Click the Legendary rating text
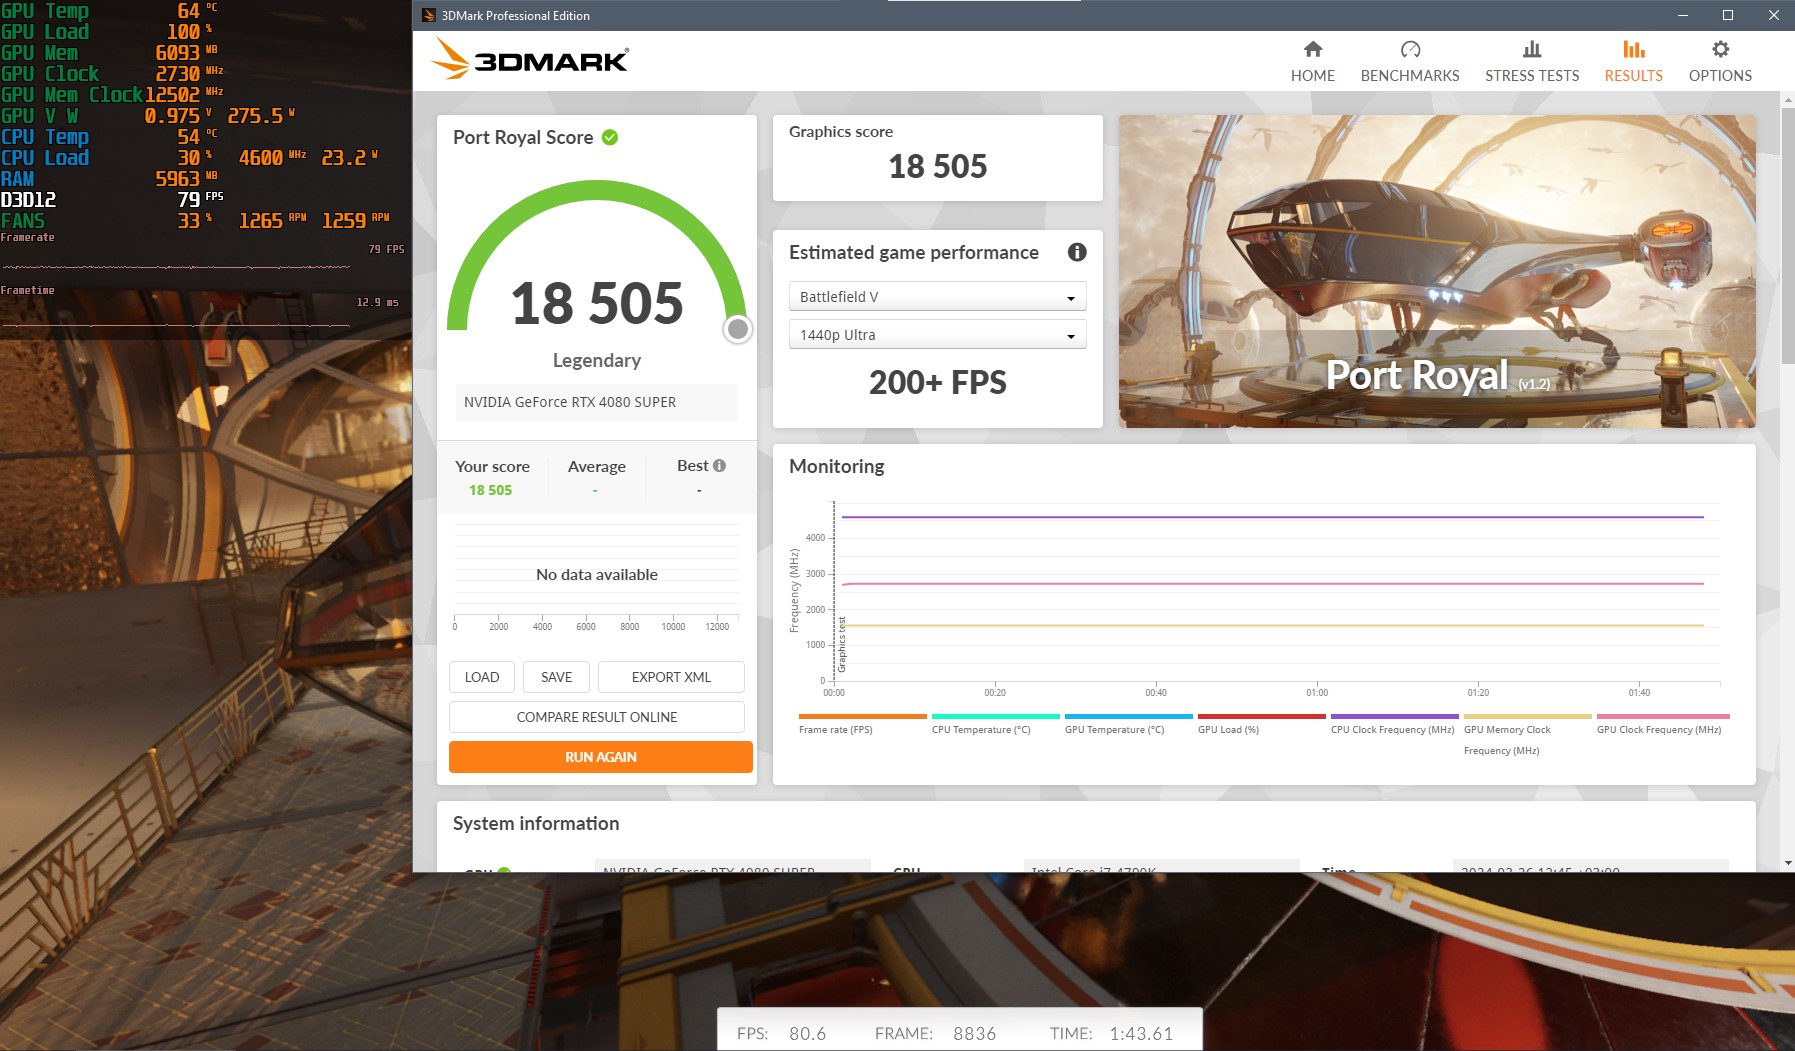The width and height of the screenshot is (1795, 1051). 597,360
